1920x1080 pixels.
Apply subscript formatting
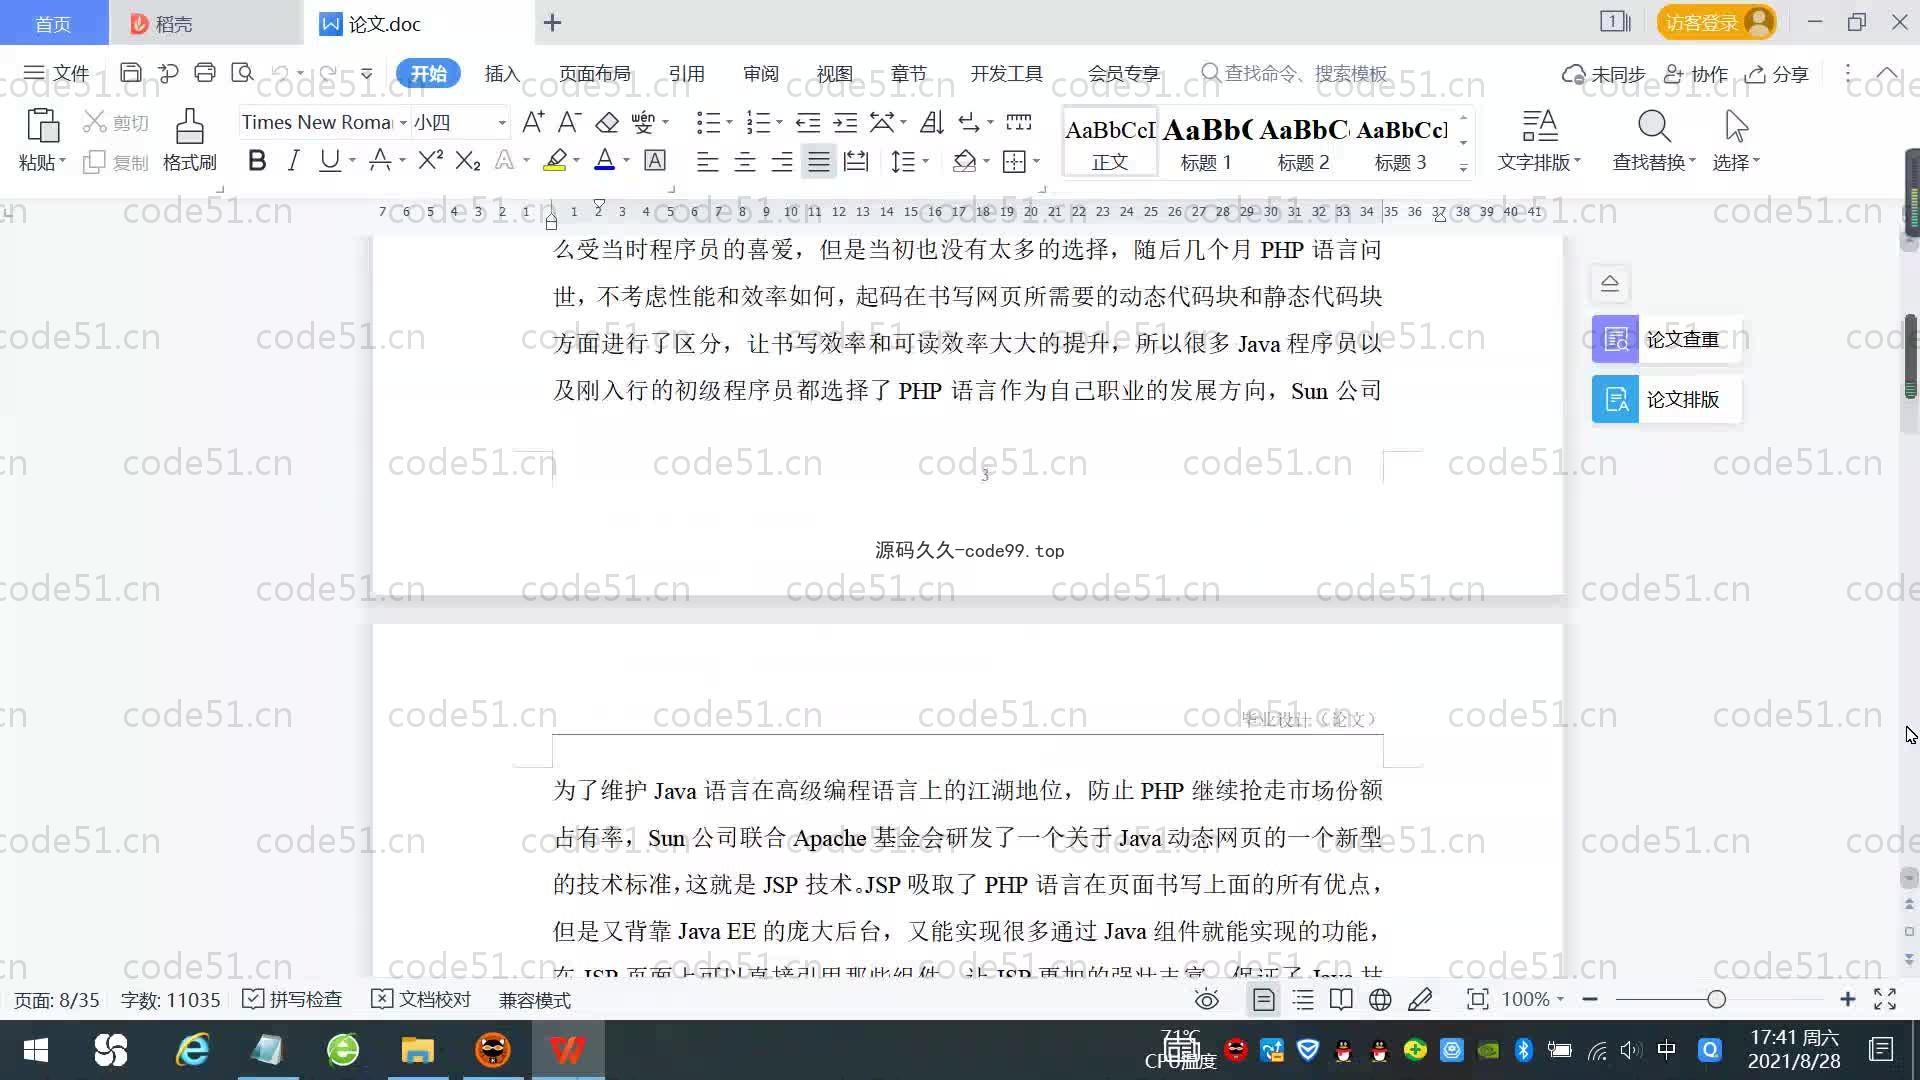click(468, 160)
